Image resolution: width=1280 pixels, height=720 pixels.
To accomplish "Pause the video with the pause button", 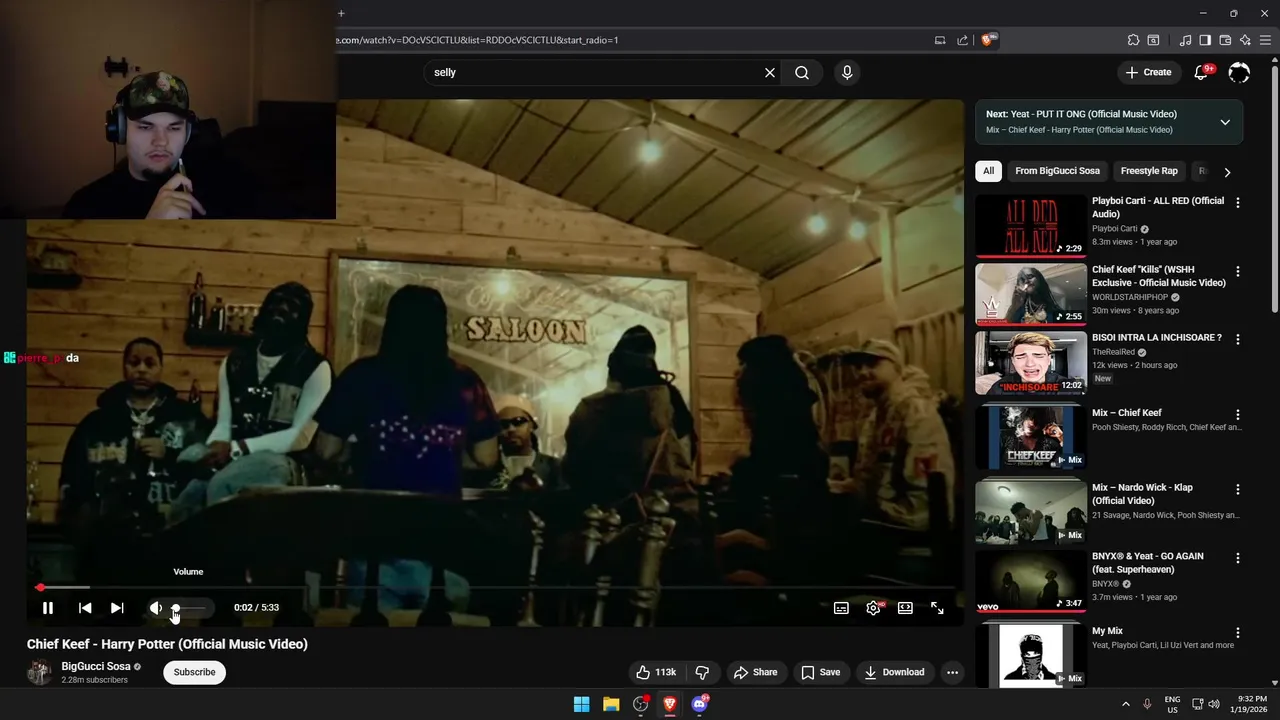I will [x=47, y=607].
